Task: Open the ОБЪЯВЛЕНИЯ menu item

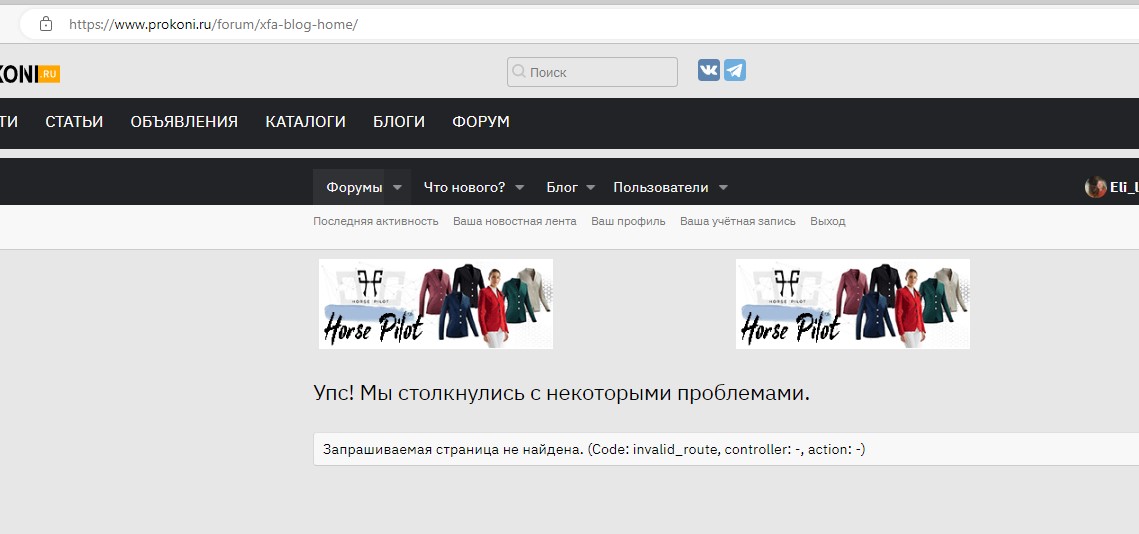Action: pyautogui.click(x=184, y=122)
